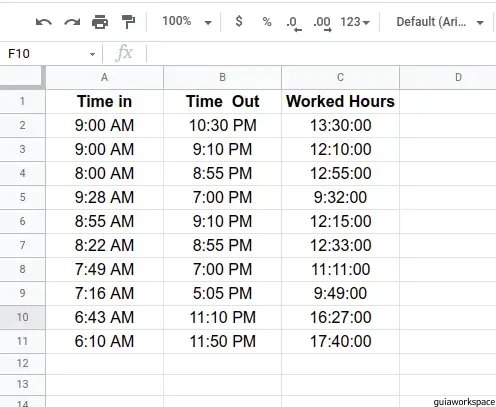The width and height of the screenshot is (496, 407).
Task: Select cell with 12:55:00
Action: (340, 173)
